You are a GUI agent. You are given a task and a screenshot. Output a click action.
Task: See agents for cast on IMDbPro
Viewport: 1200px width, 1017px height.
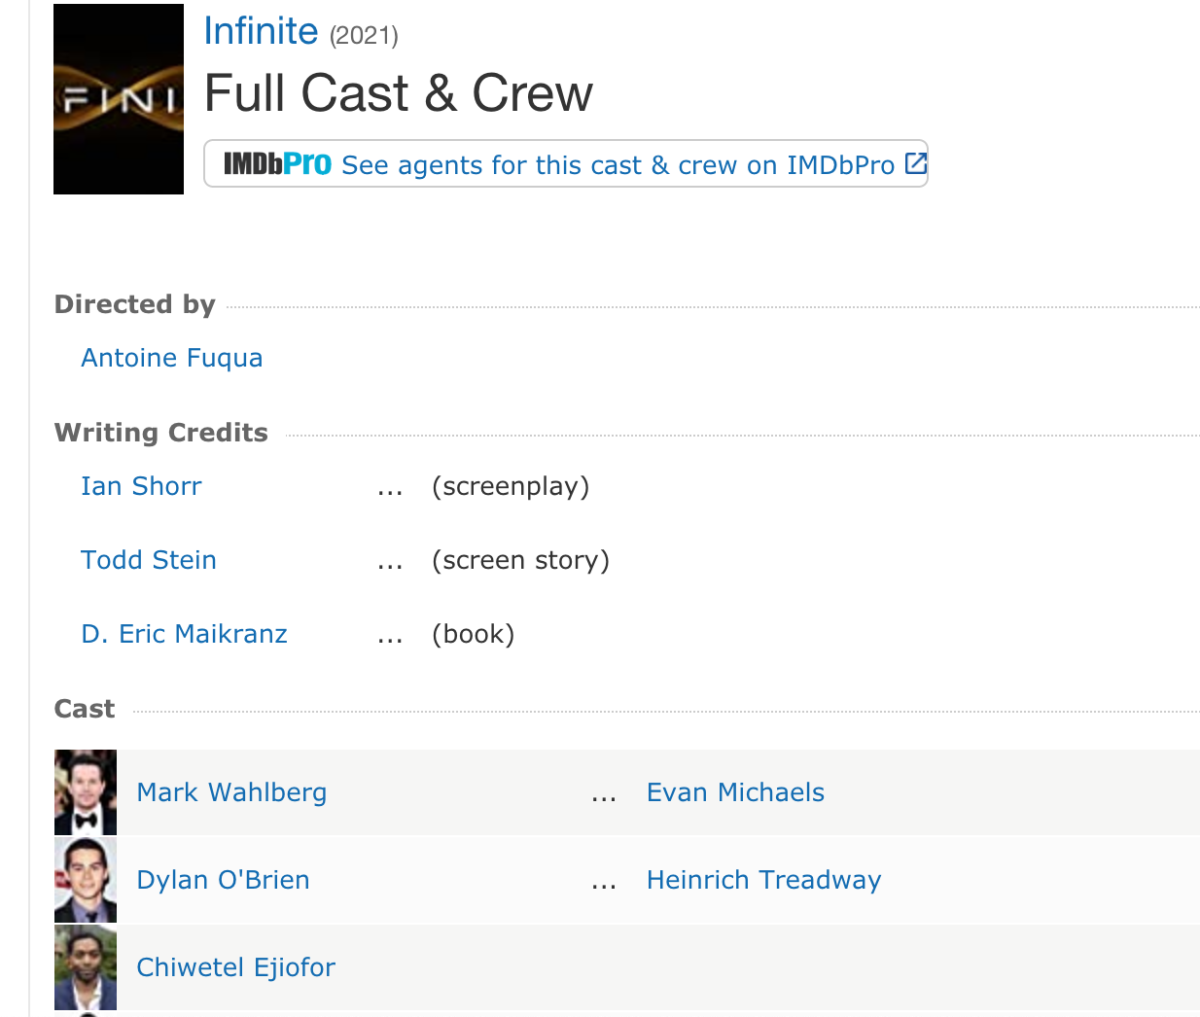point(617,165)
